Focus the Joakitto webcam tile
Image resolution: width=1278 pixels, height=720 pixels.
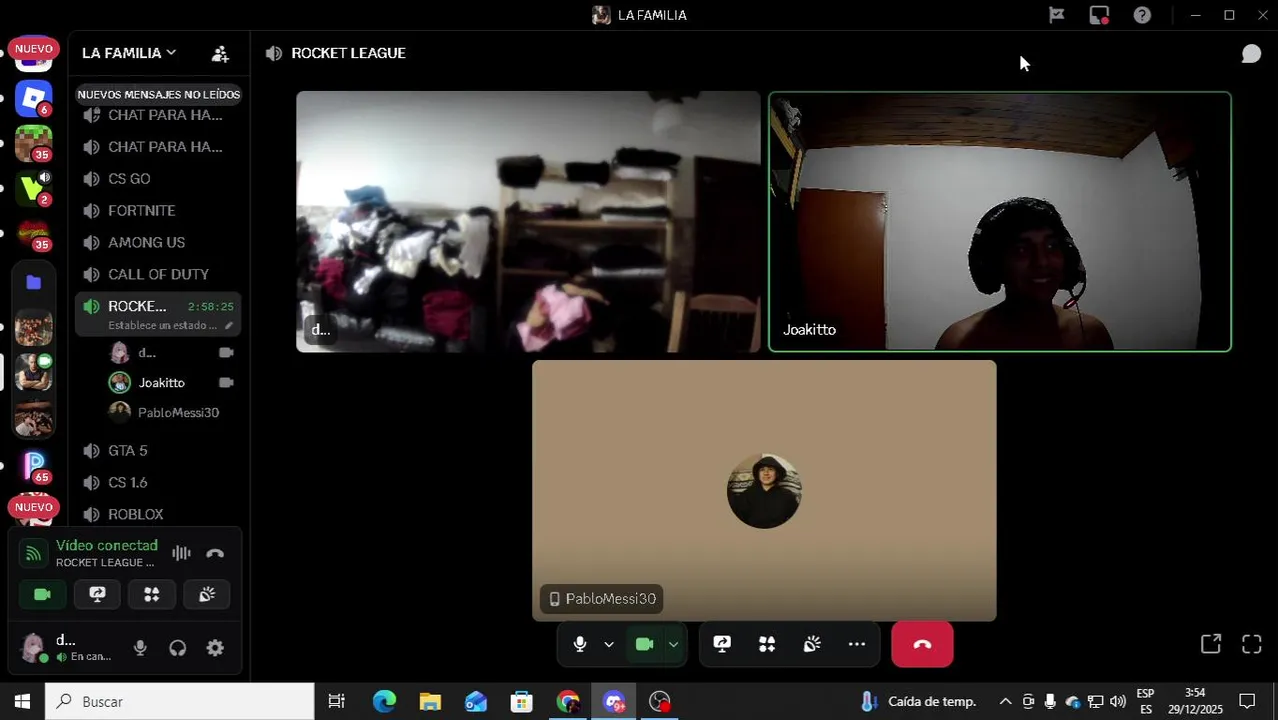click(x=999, y=222)
